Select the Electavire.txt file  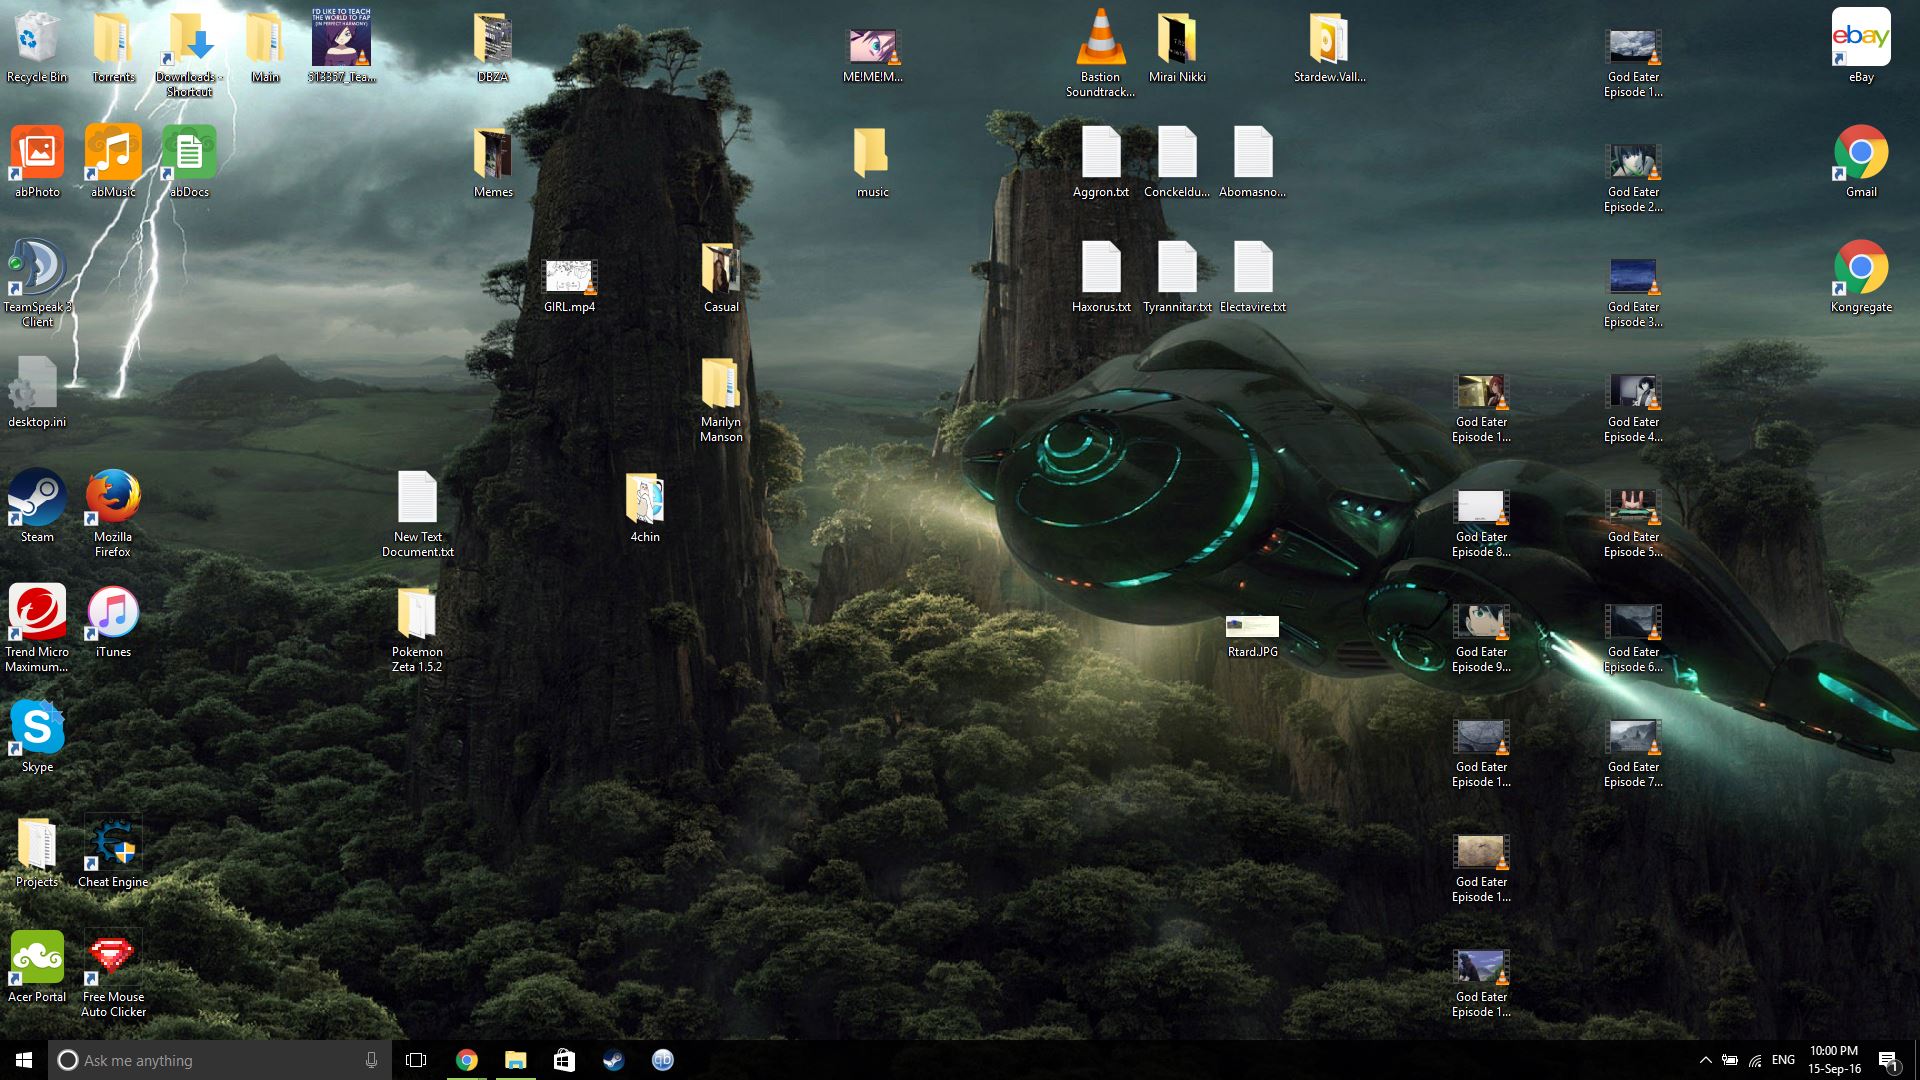click(1253, 277)
